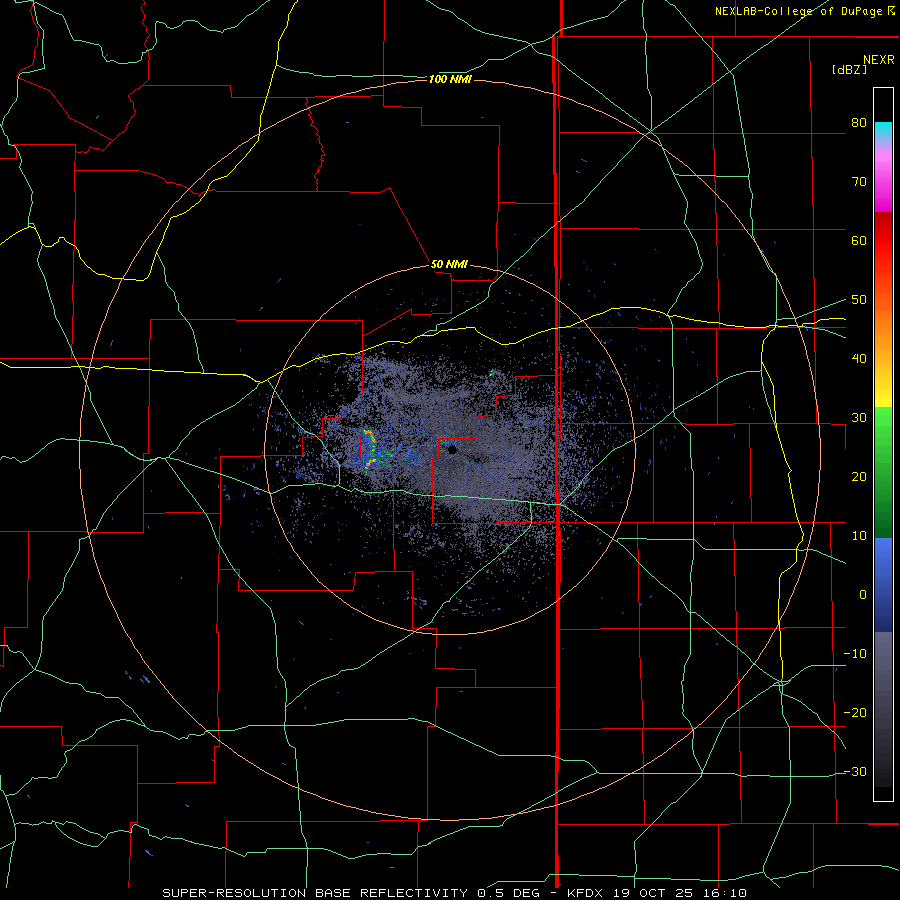The width and height of the screenshot is (900, 900).
Task: Click the black radar site dot
Action: [452, 450]
